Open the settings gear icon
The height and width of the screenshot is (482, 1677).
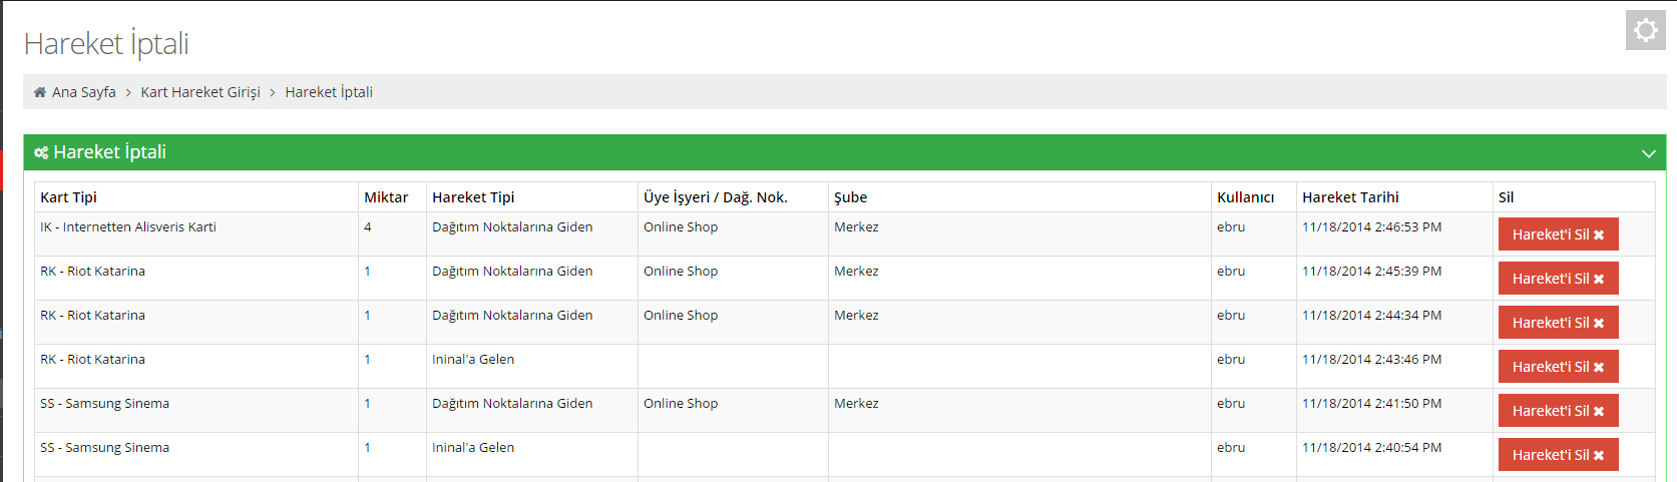pos(1645,30)
